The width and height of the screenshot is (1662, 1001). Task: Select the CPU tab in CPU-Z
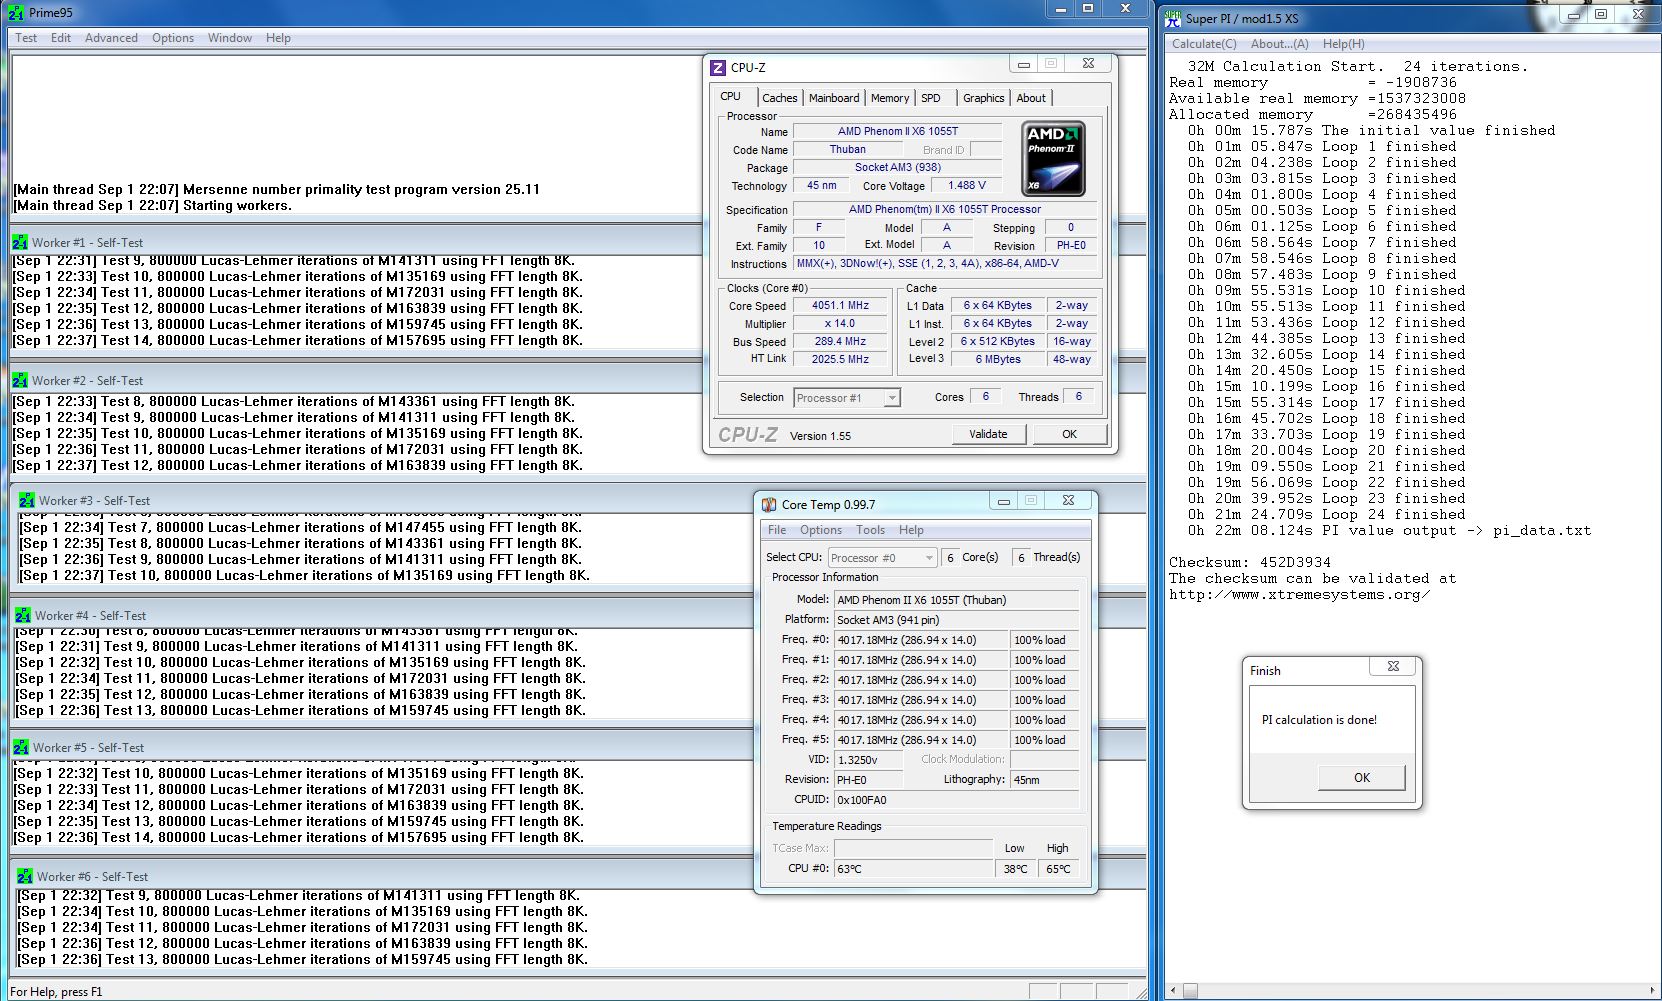731,96
